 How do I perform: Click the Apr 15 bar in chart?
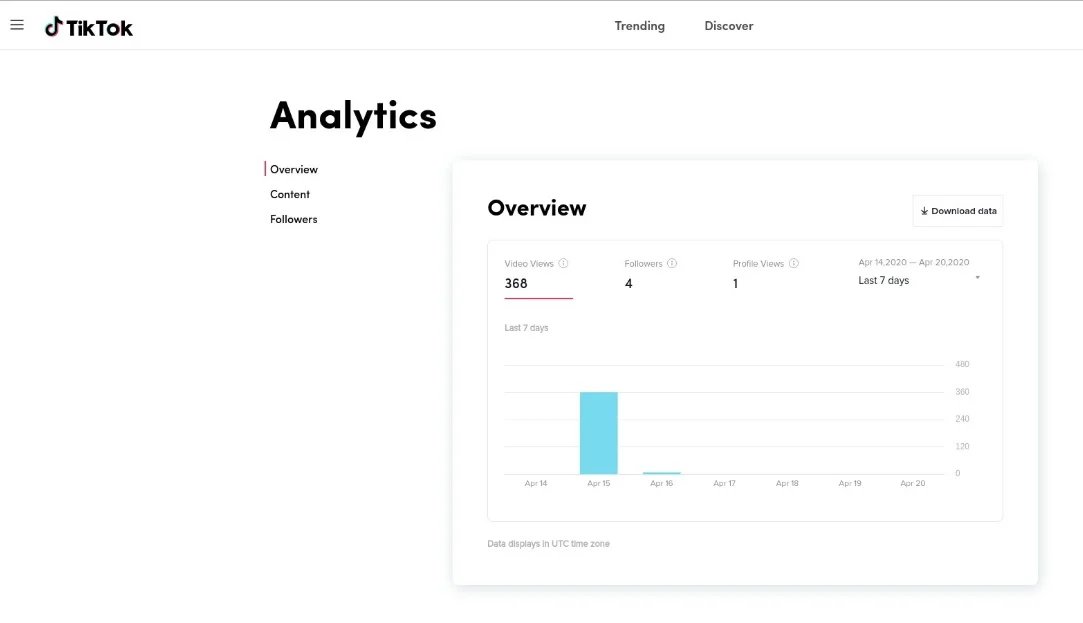tap(599, 433)
